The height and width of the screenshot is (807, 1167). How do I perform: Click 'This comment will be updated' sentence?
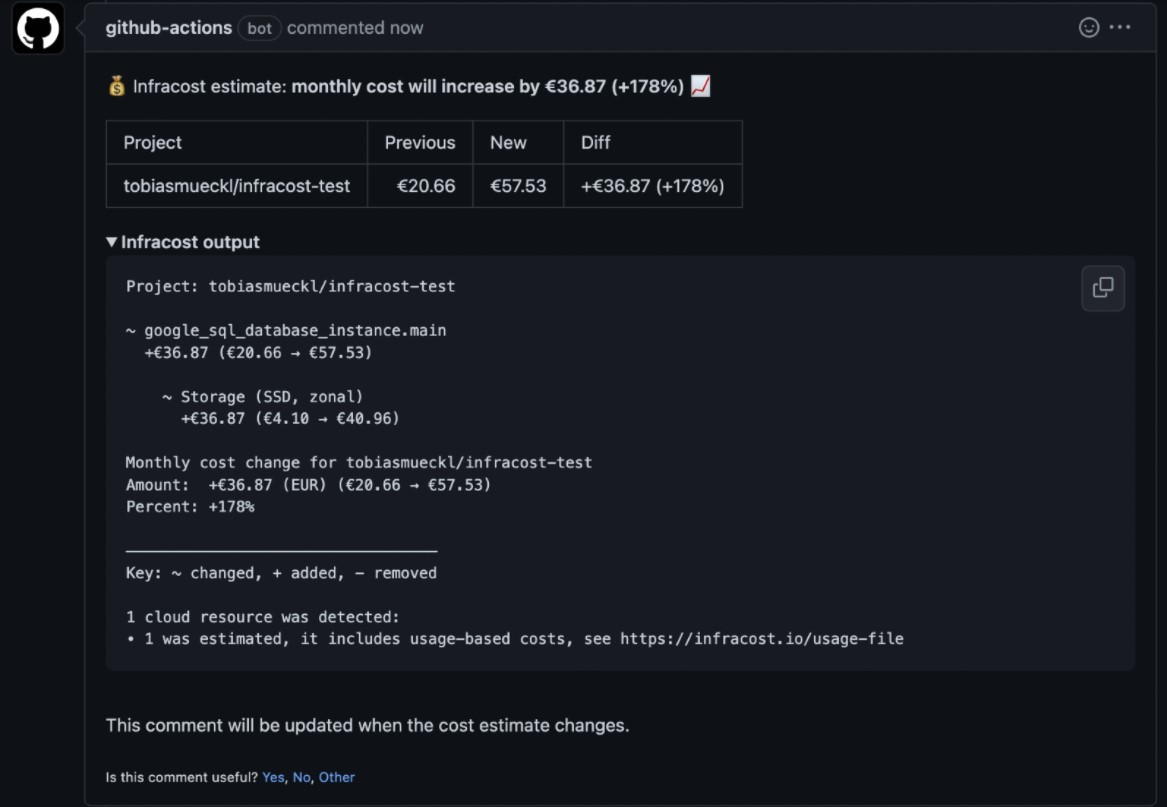click(368, 726)
